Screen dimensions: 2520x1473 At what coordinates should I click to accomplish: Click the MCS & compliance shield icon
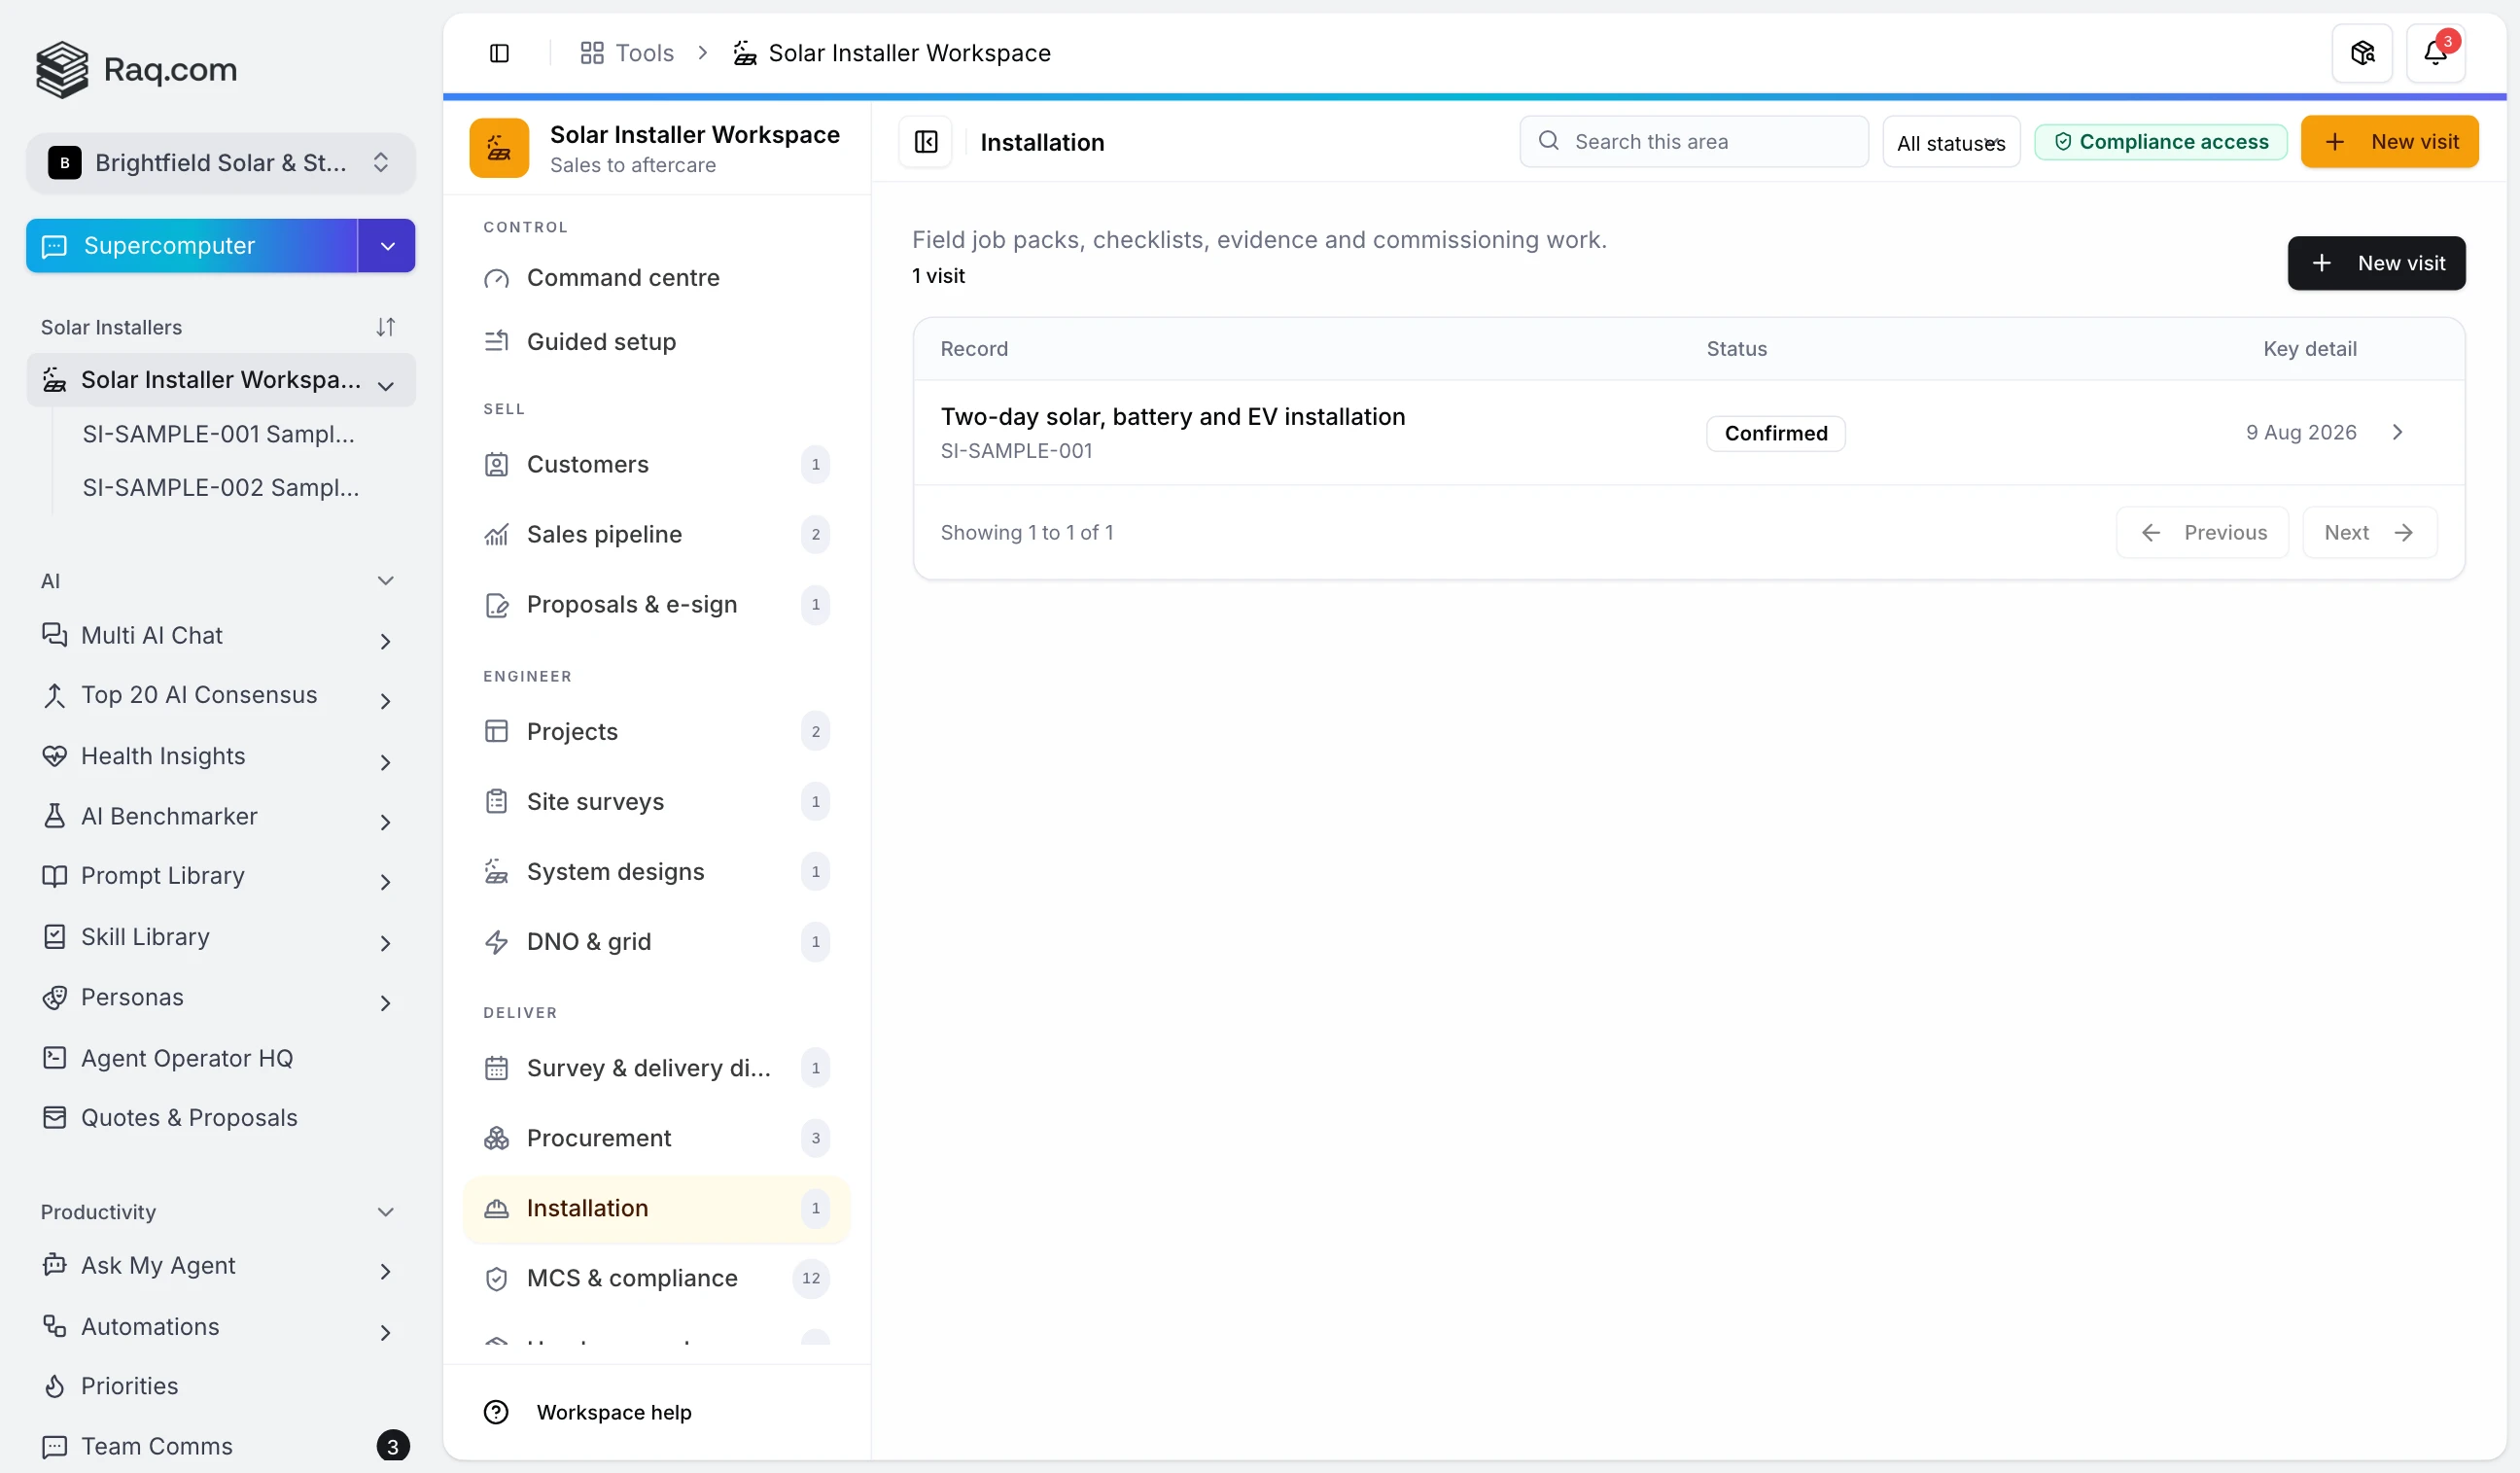point(497,1279)
